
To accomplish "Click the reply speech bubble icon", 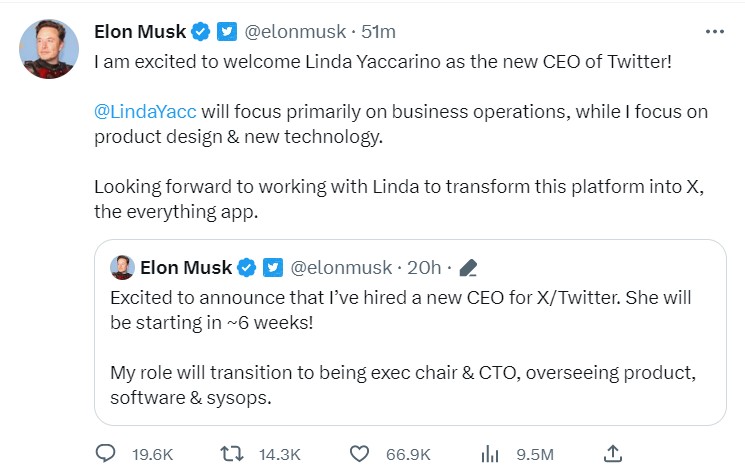I will pyautogui.click(x=106, y=453).
